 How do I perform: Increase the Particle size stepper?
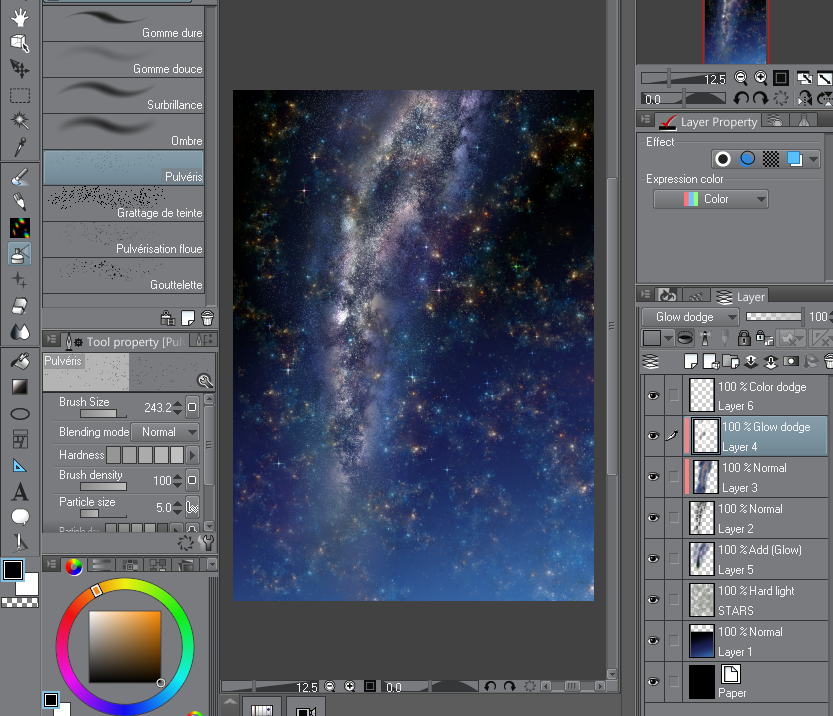click(x=177, y=504)
